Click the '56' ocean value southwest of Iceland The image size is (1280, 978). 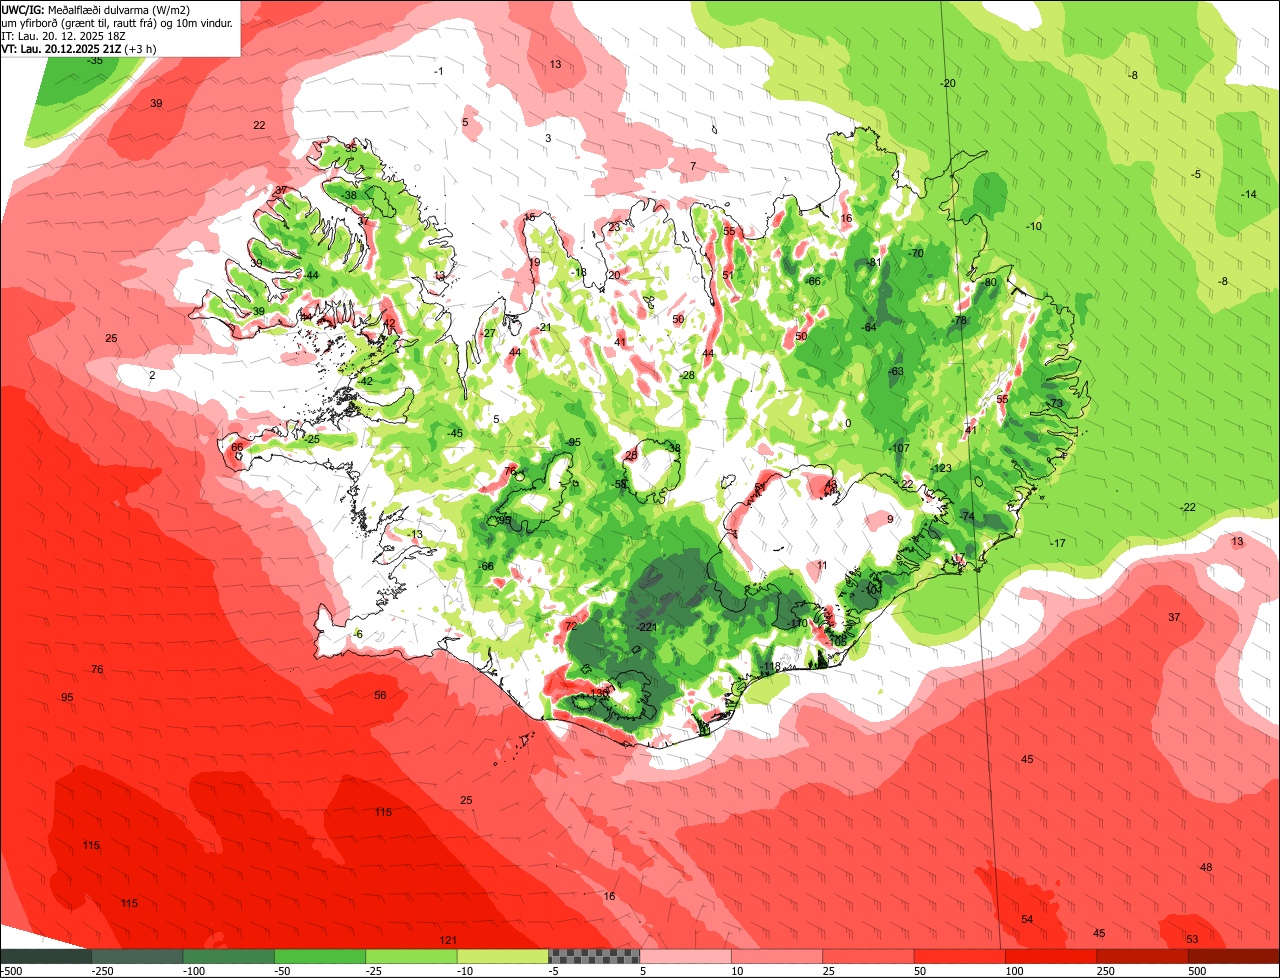380,695
